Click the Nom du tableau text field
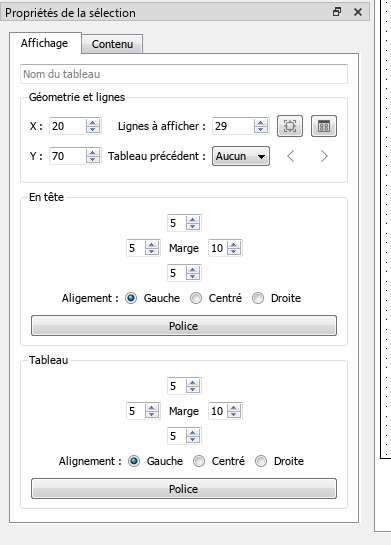Screen dimensions: 391x545 coord(184,74)
